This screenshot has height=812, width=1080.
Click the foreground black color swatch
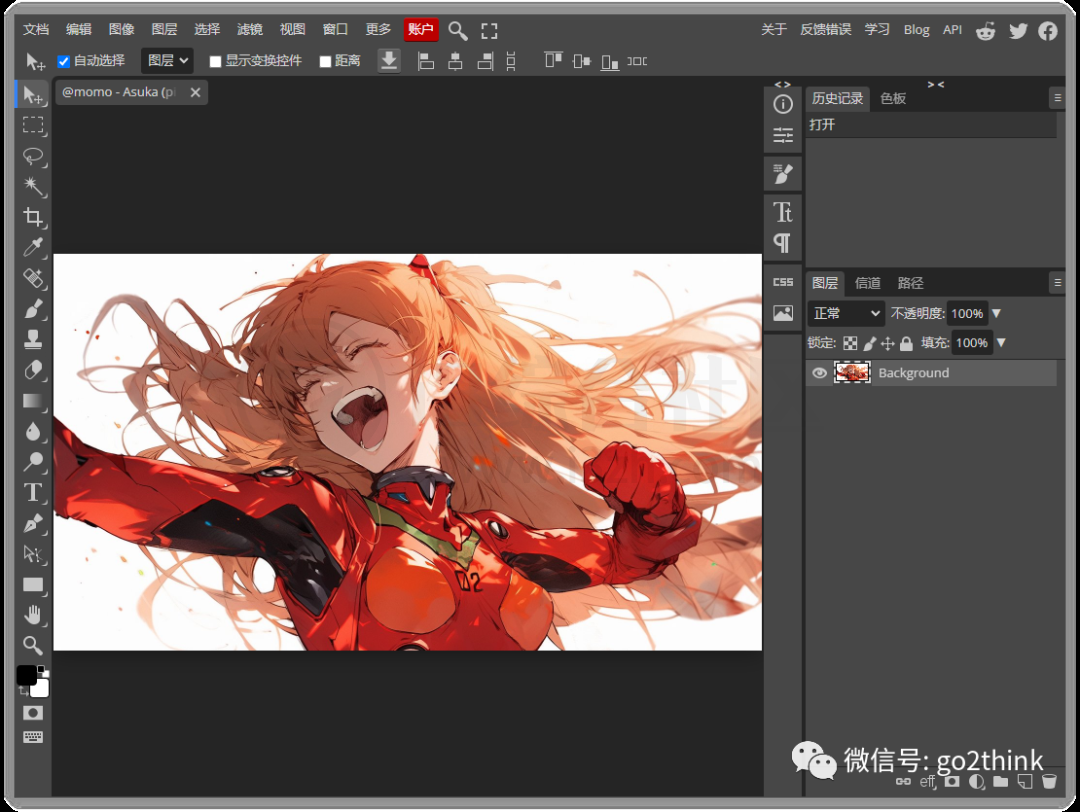(26, 675)
